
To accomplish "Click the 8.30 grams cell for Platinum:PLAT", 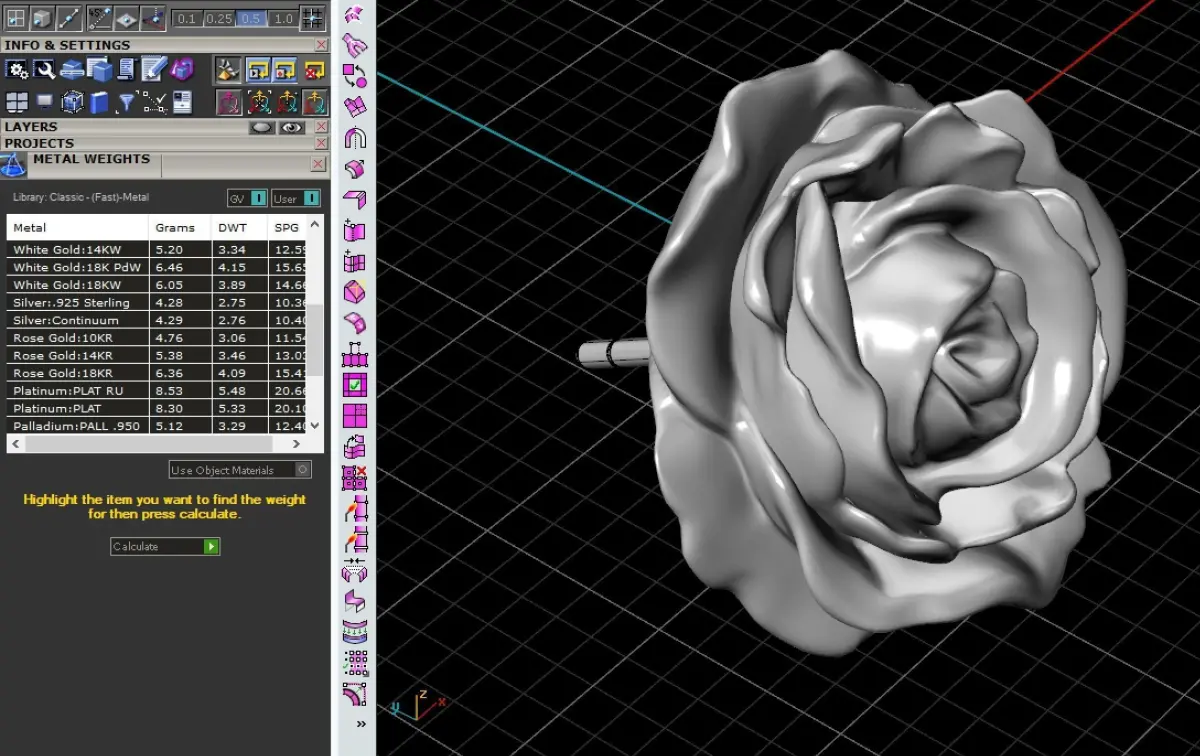I will (x=180, y=408).
